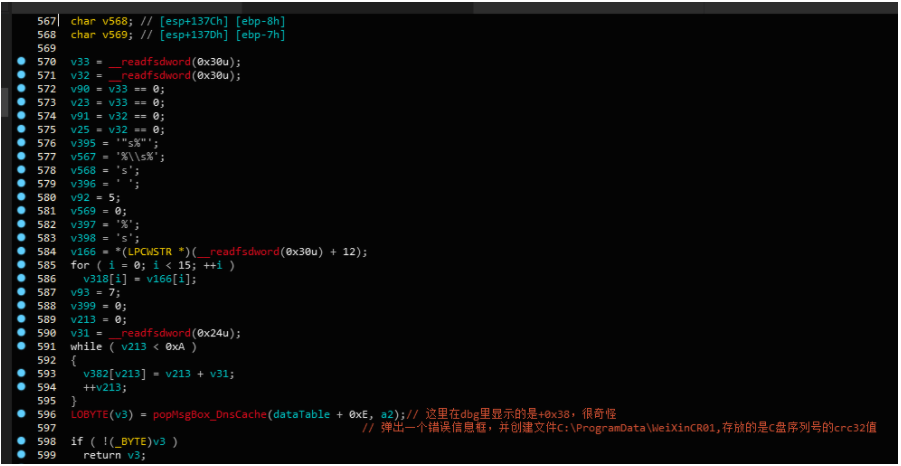Toggle breakpoint dot on line 586
The image size is (901, 466).
21,278
